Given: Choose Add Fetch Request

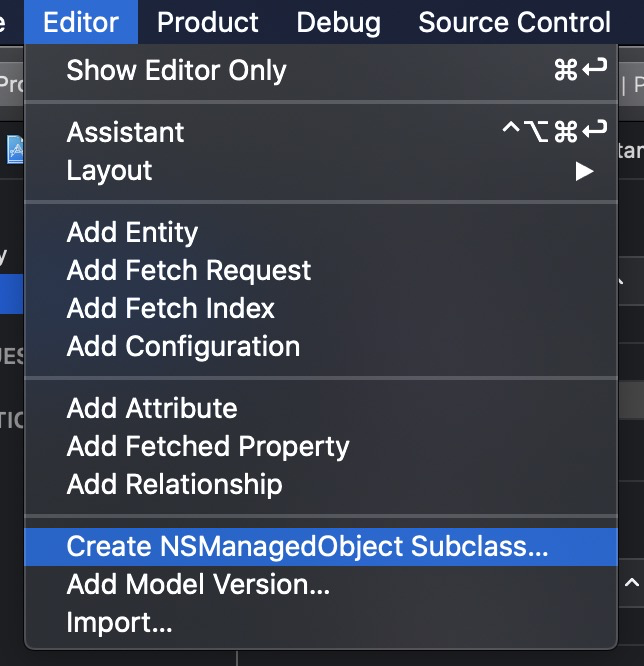Looking at the screenshot, I should [321, 270].
